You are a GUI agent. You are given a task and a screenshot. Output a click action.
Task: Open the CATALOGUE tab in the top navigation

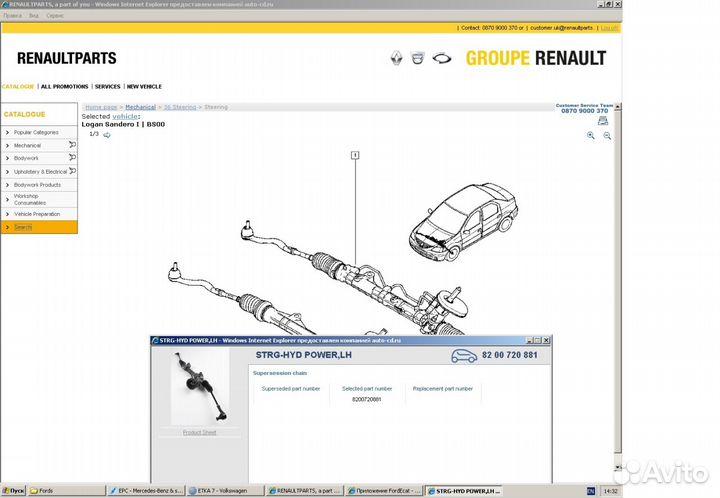click(x=18, y=86)
